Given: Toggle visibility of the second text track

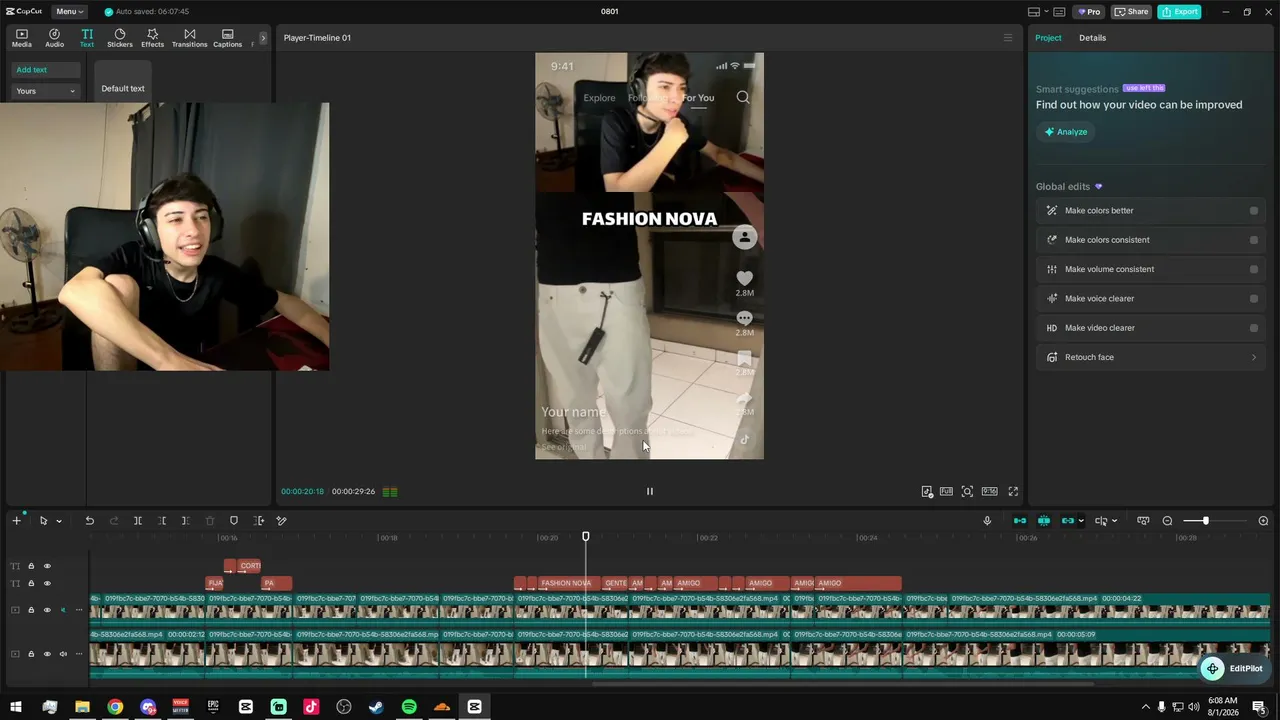Looking at the screenshot, I should pyautogui.click(x=46, y=583).
